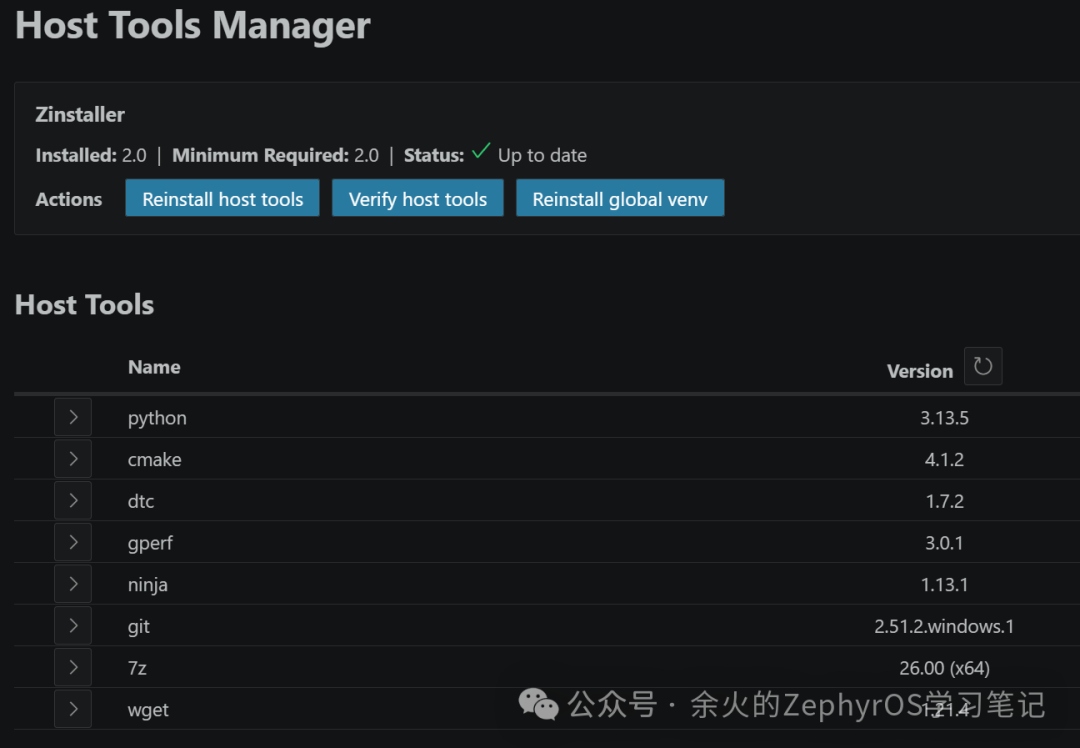Select the cmake tool name
1080x748 pixels.
click(x=154, y=459)
